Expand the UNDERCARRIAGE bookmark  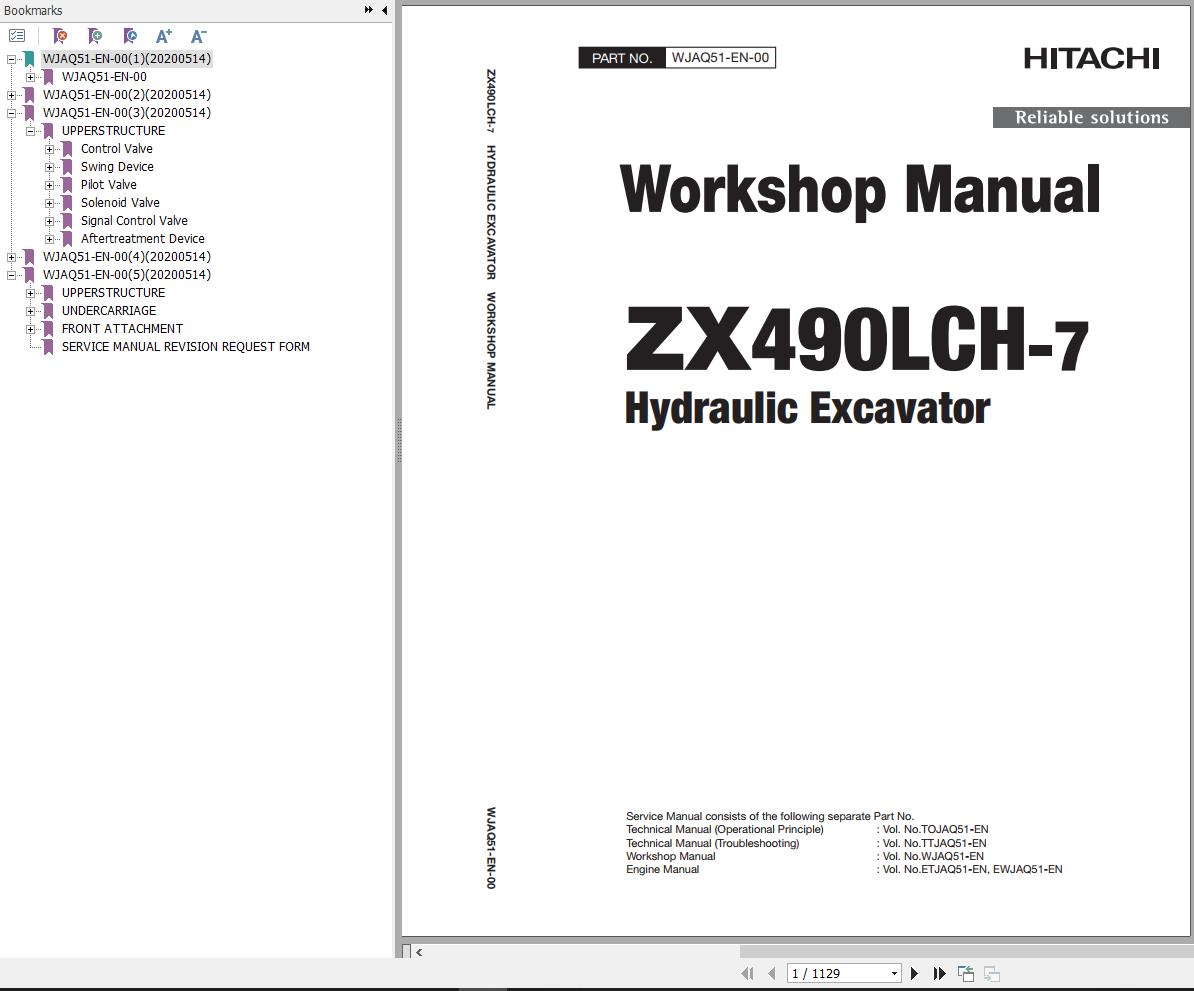pyautogui.click(x=30, y=312)
